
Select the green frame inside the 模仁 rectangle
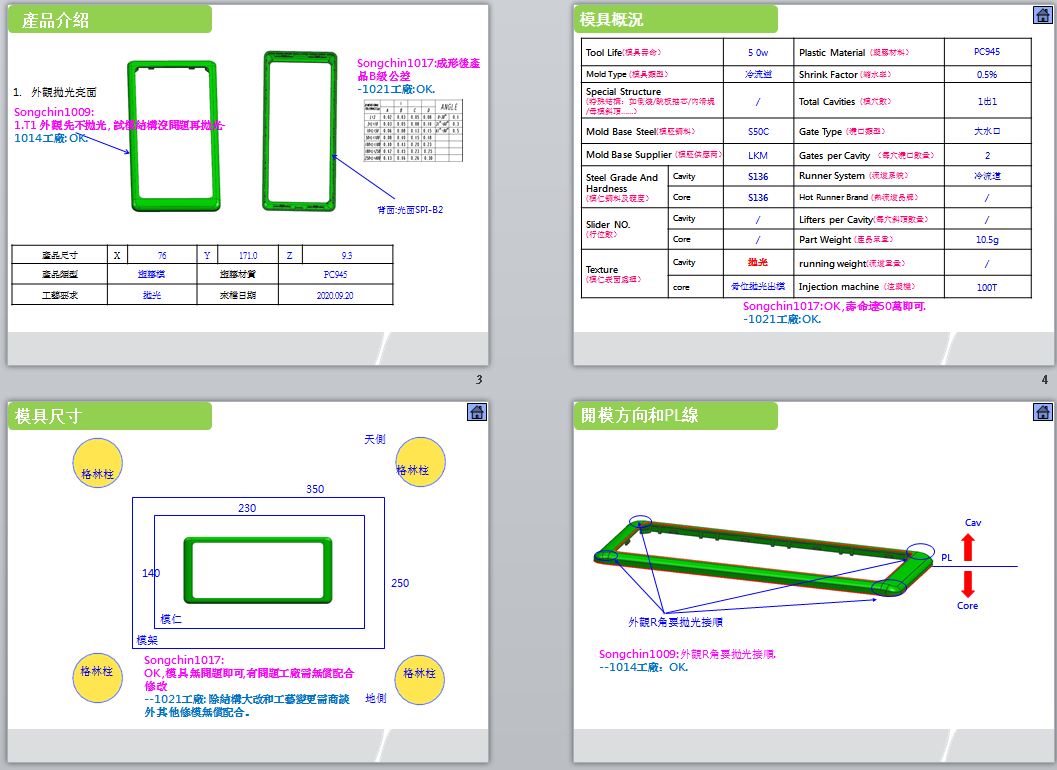258,571
